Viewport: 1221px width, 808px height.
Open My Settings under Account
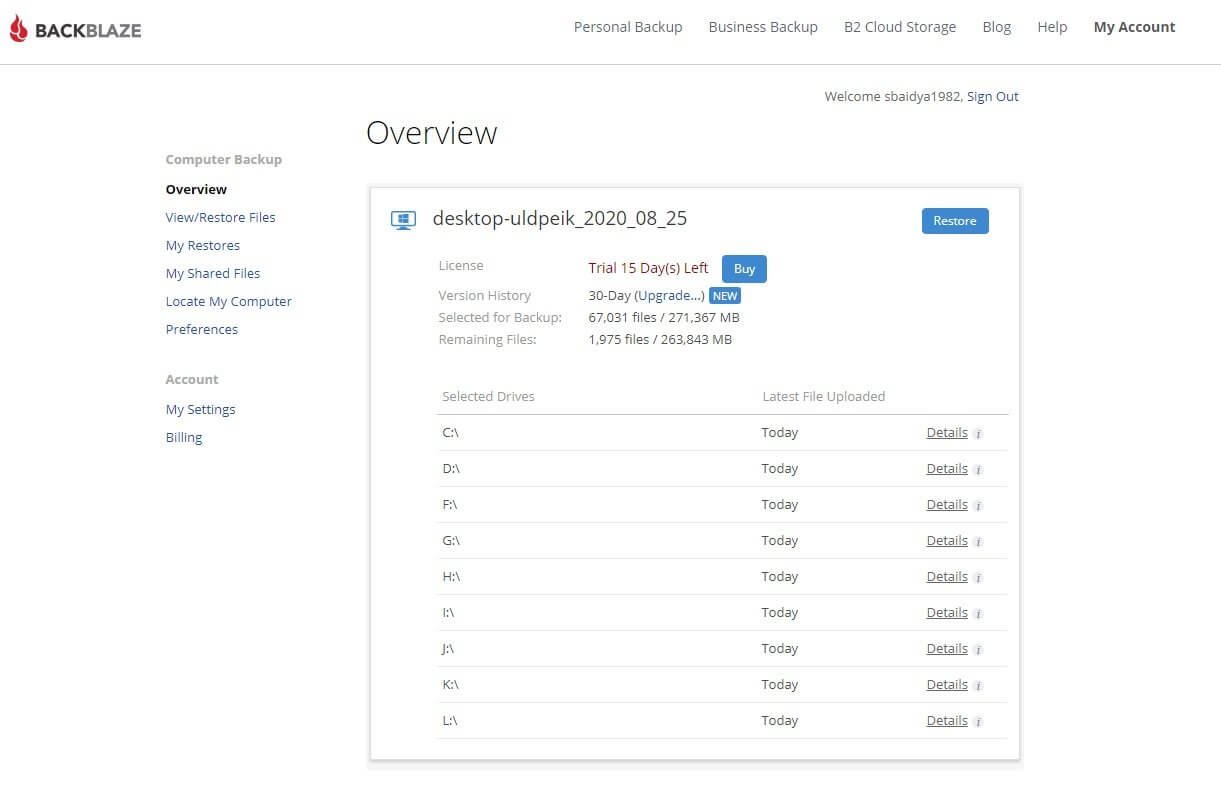click(201, 409)
